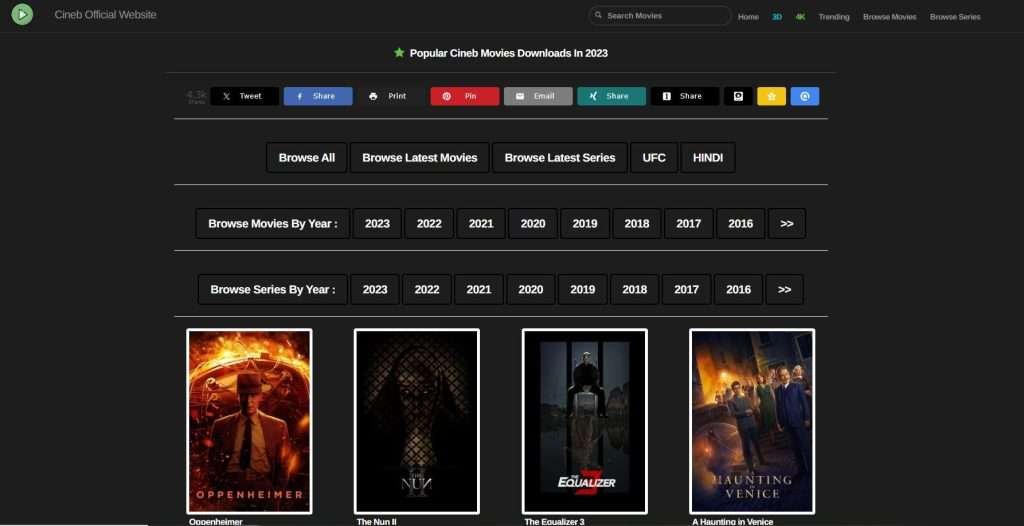Screen dimensions: 1024x526
Task: Expand more years in Browse Movies row
Action: point(787,223)
